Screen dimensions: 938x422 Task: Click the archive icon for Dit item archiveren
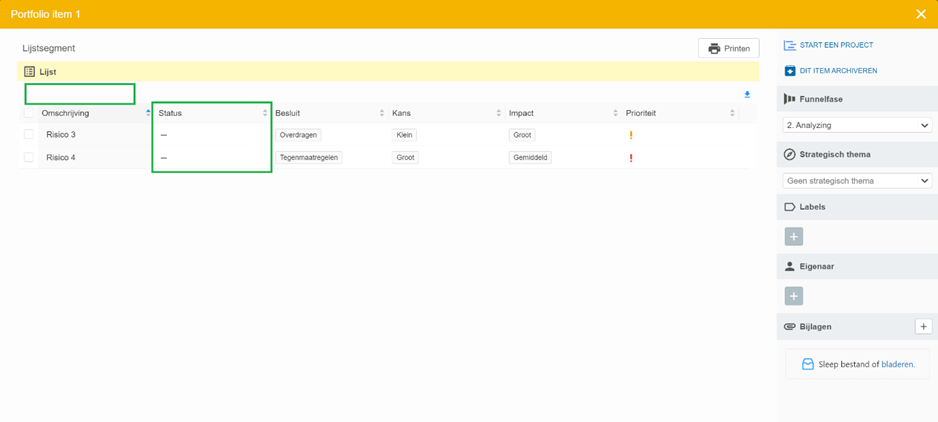(790, 71)
